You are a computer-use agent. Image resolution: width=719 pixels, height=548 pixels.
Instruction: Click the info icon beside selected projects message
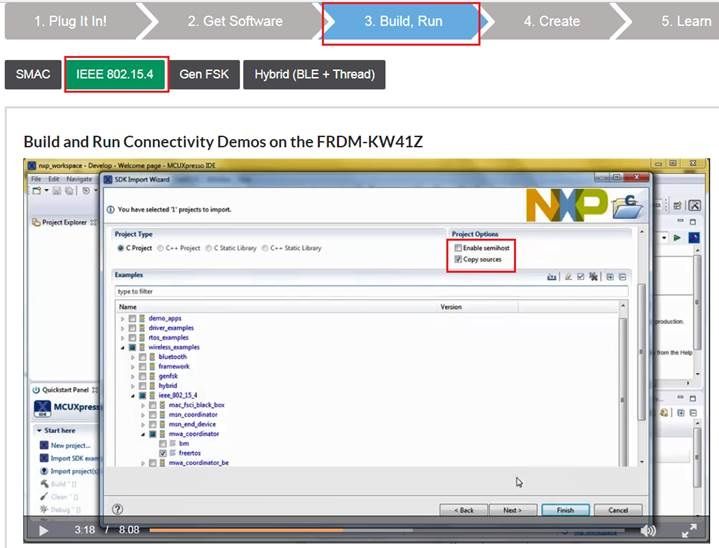111,210
